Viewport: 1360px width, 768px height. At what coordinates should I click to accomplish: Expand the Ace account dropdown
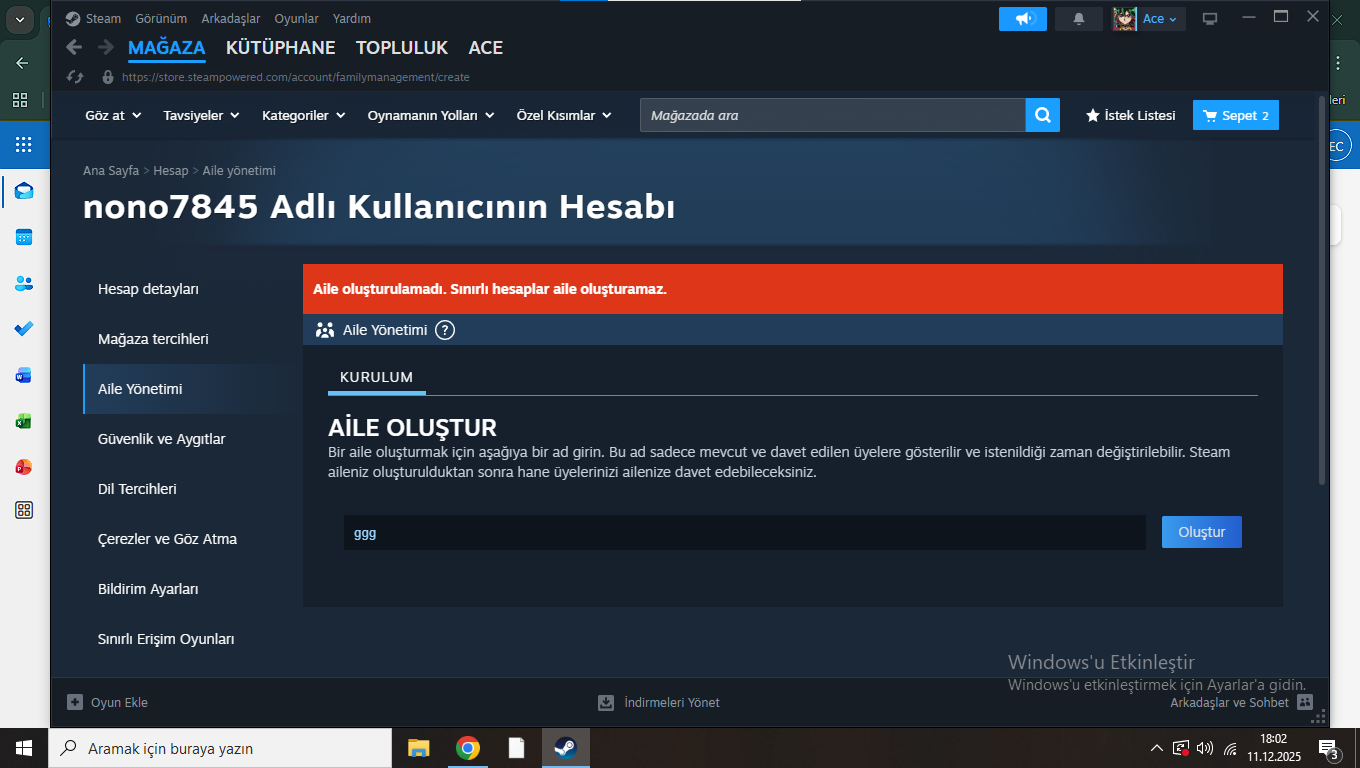coord(1161,19)
